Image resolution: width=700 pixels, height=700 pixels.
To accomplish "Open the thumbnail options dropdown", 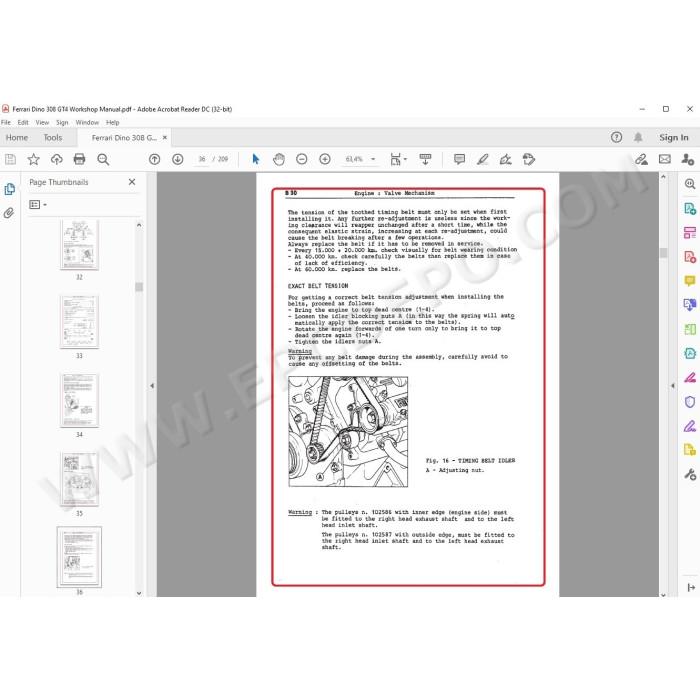I will point(38,204).
